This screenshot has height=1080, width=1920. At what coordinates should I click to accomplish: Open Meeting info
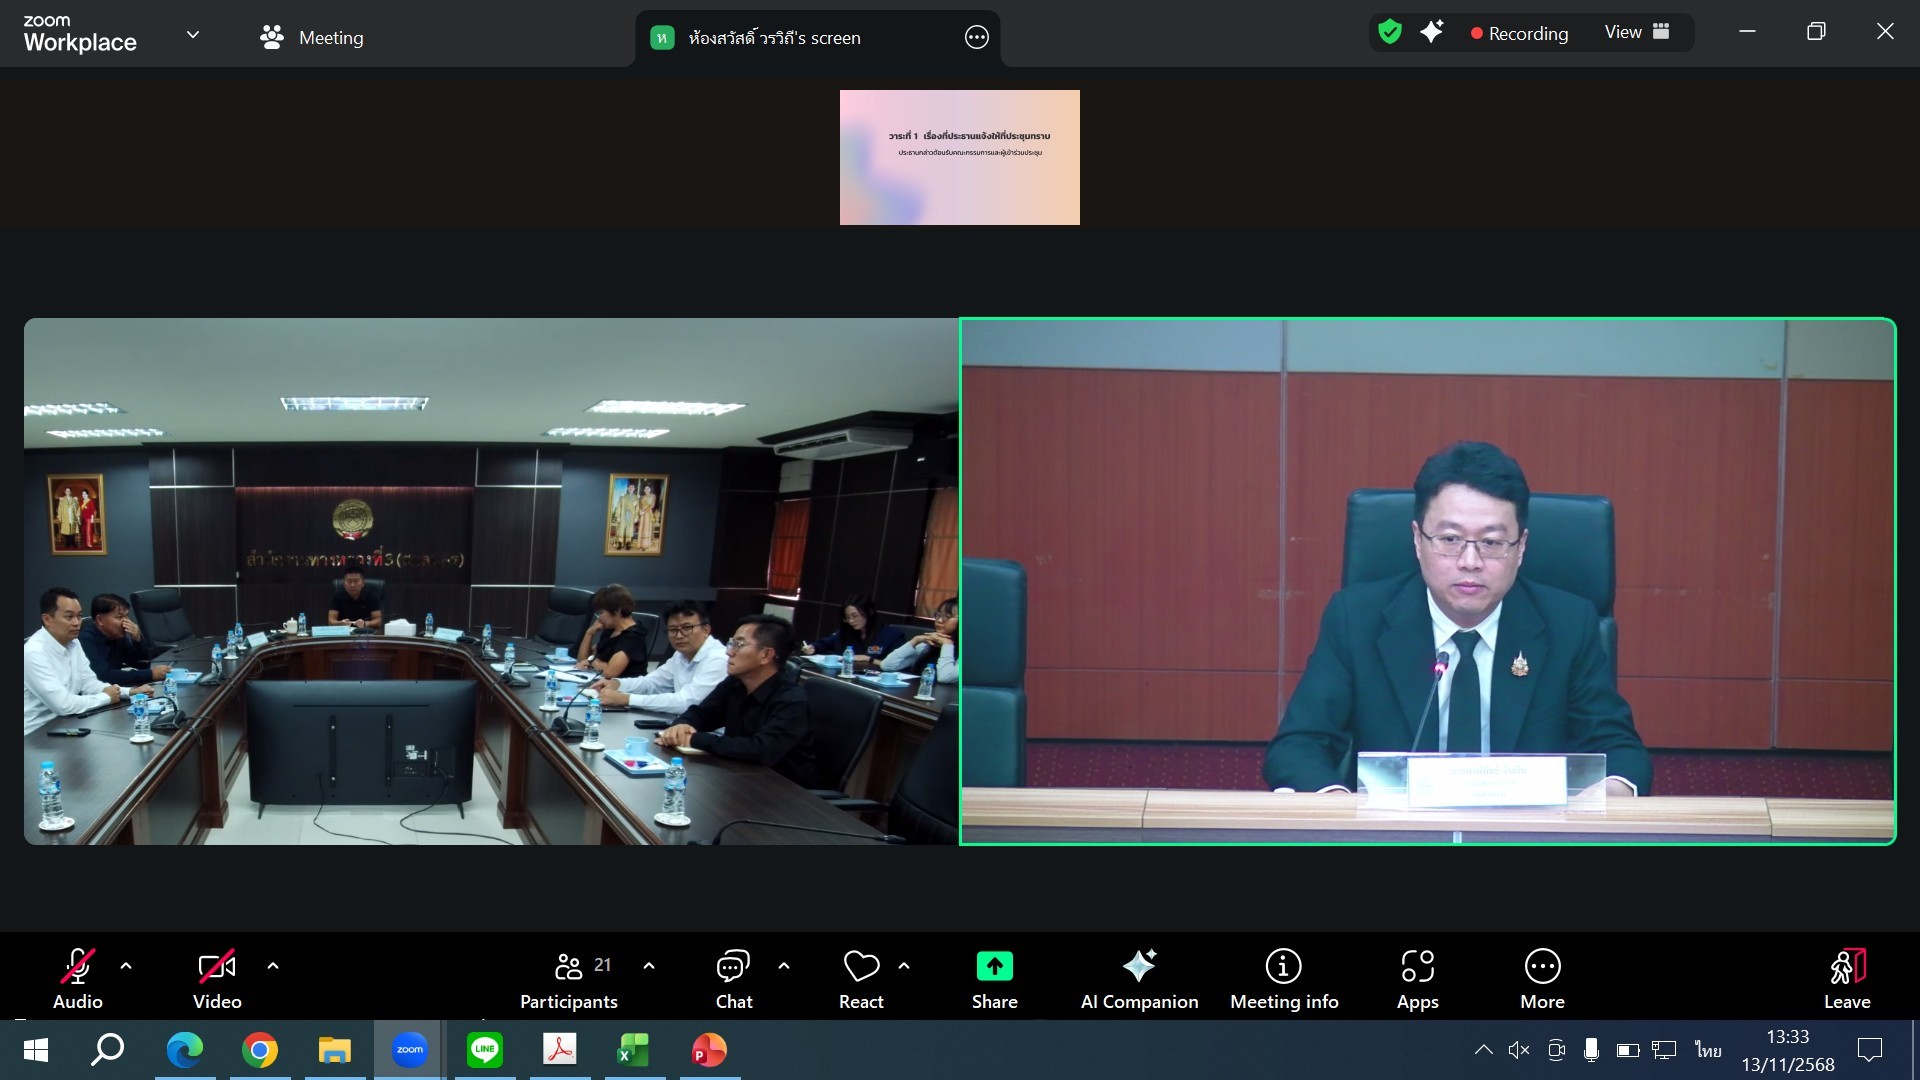point(1283,978)
